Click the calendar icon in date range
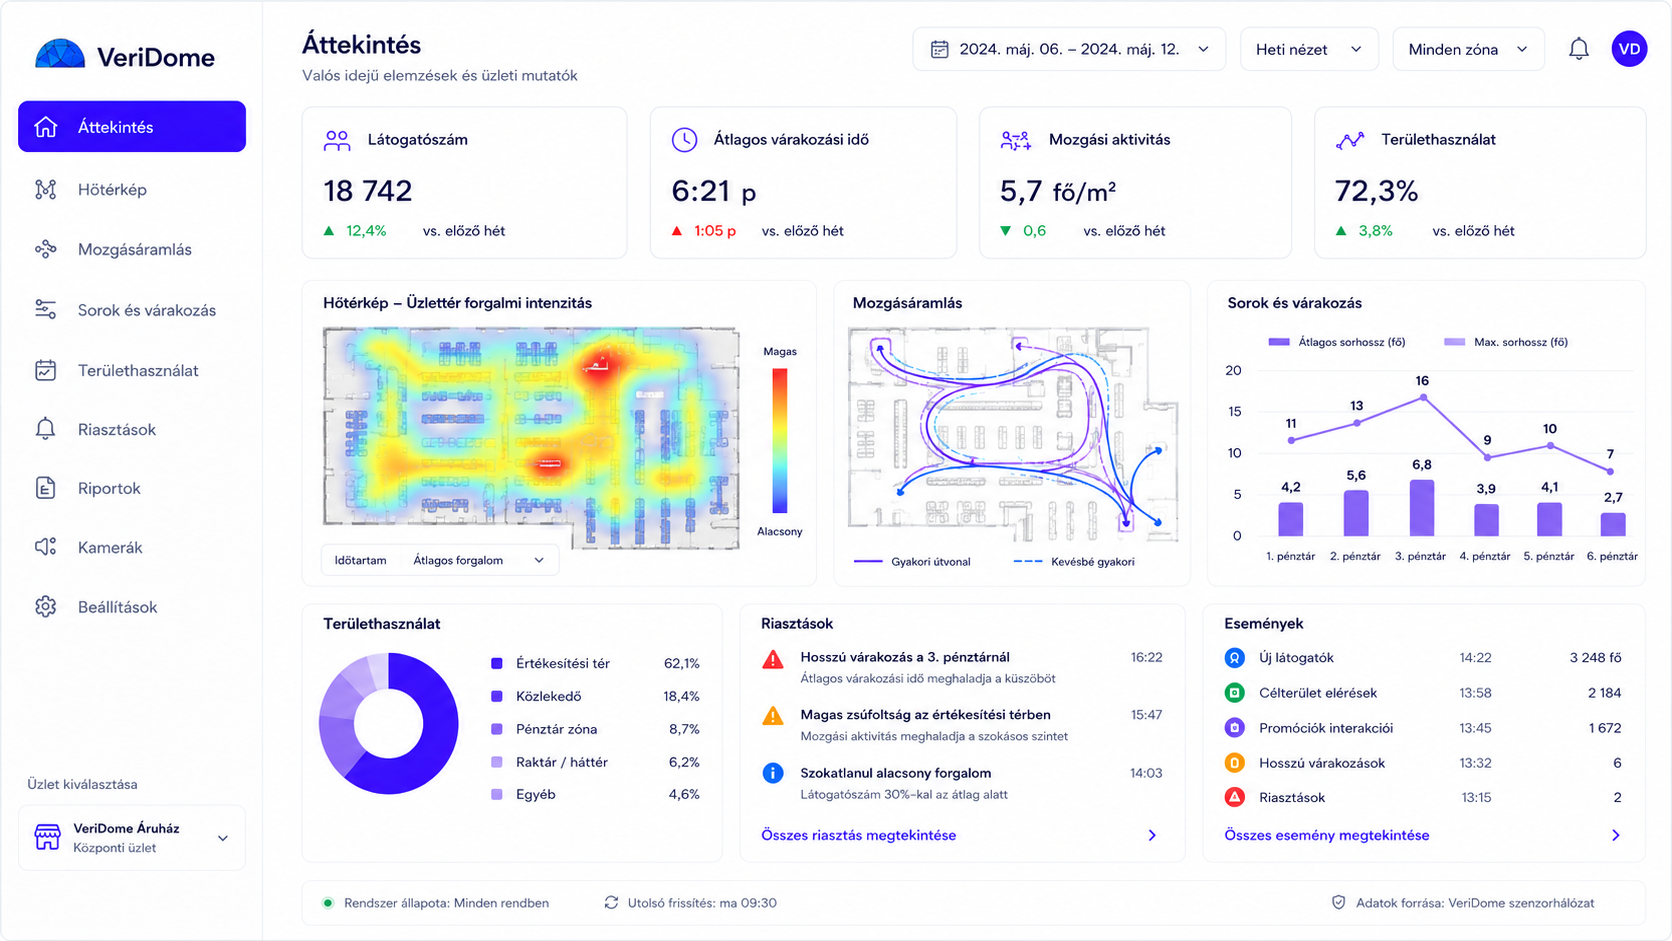This screenshot has width=1672, height=941. pyautogui.click(x=939, y=49)
